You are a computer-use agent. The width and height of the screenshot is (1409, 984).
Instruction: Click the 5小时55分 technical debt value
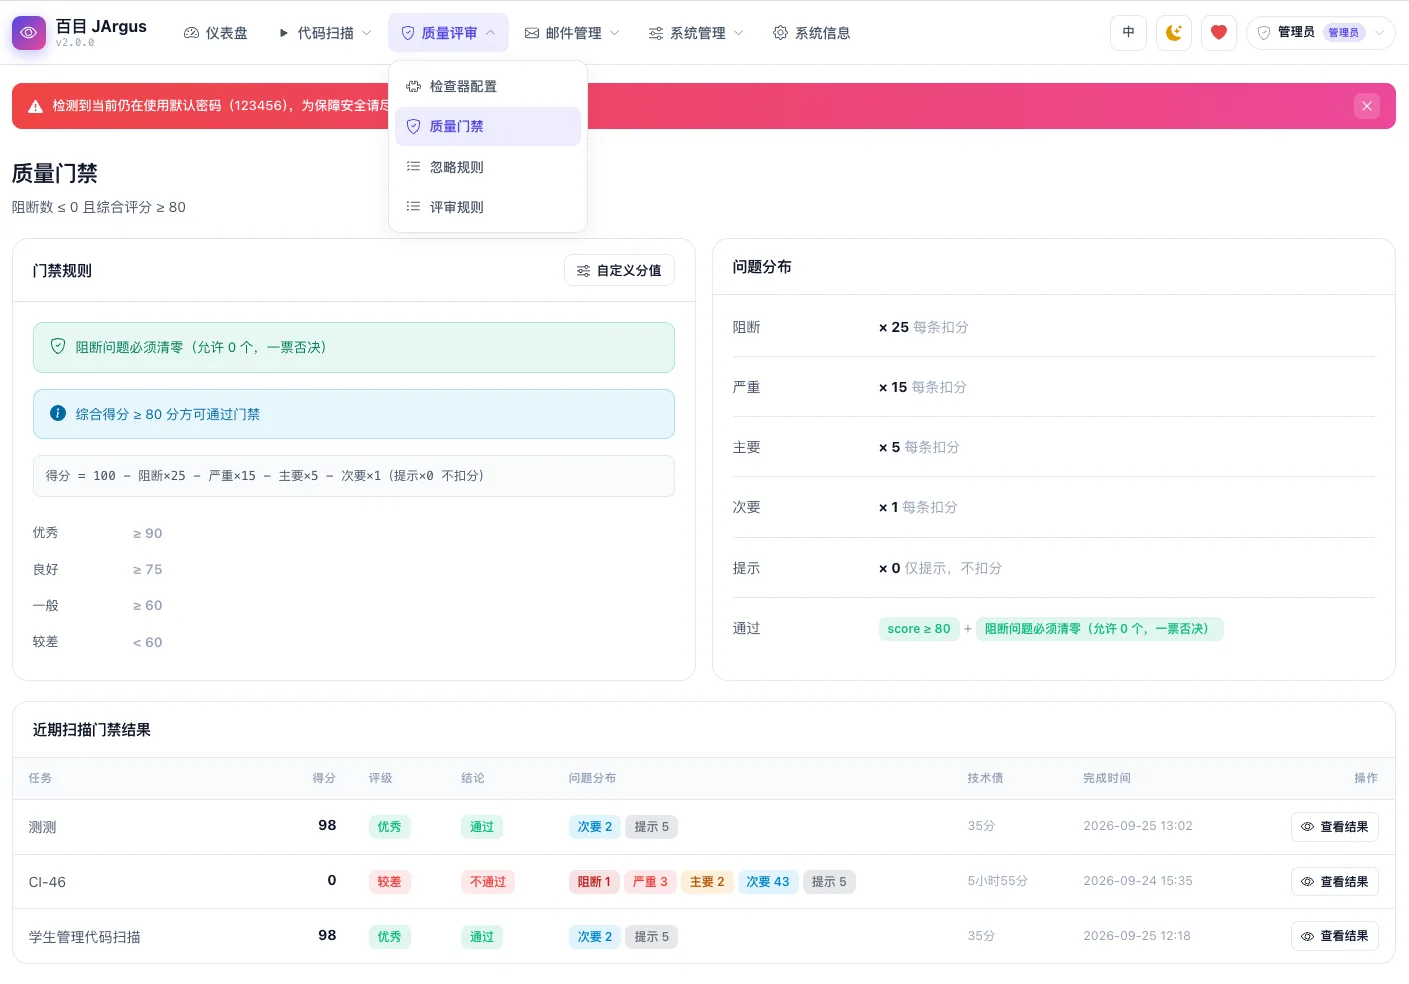(x=997, y=881)
